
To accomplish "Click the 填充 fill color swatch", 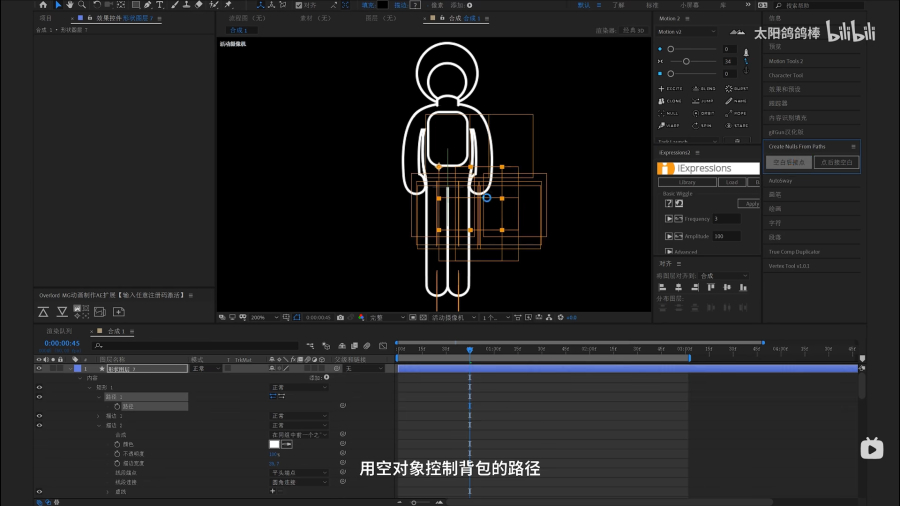I will point(383,5).
